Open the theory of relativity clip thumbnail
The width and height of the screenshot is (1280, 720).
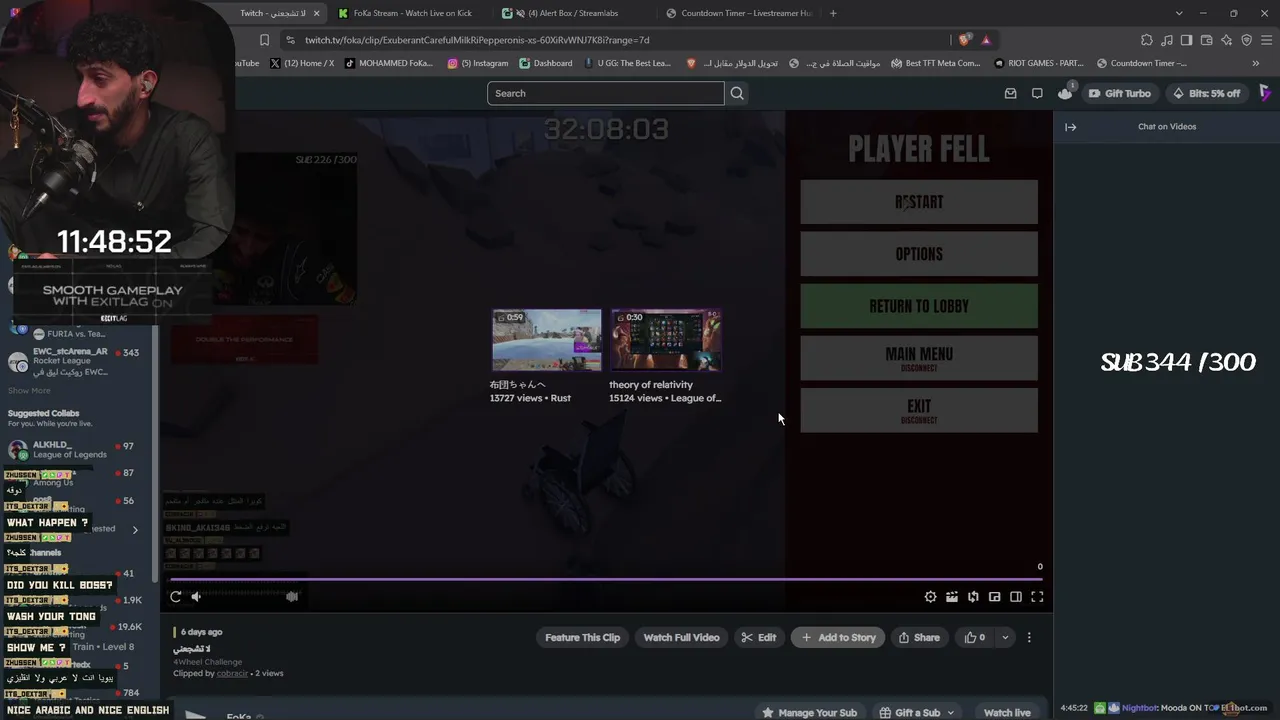click(x=666, y=340)
